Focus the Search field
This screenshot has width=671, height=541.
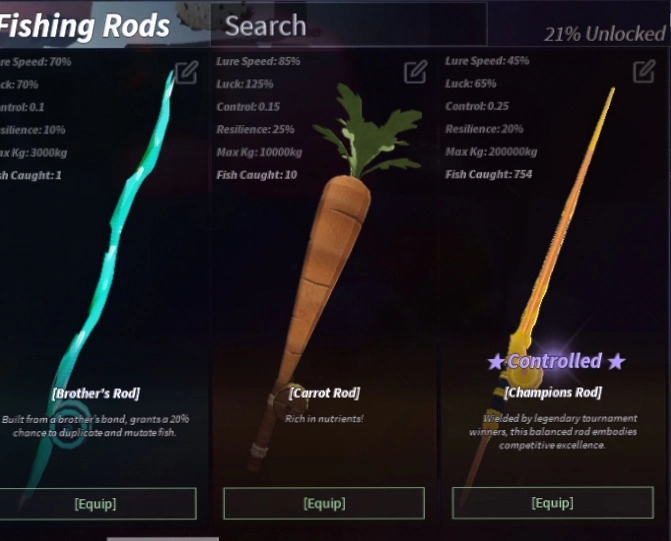tap(349, 25)
